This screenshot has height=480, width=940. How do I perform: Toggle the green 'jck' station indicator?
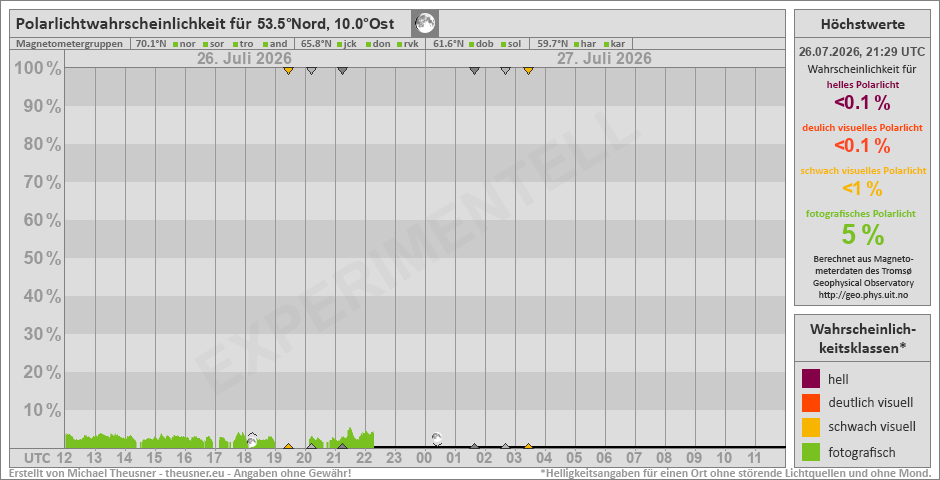[x=339, y=44]
